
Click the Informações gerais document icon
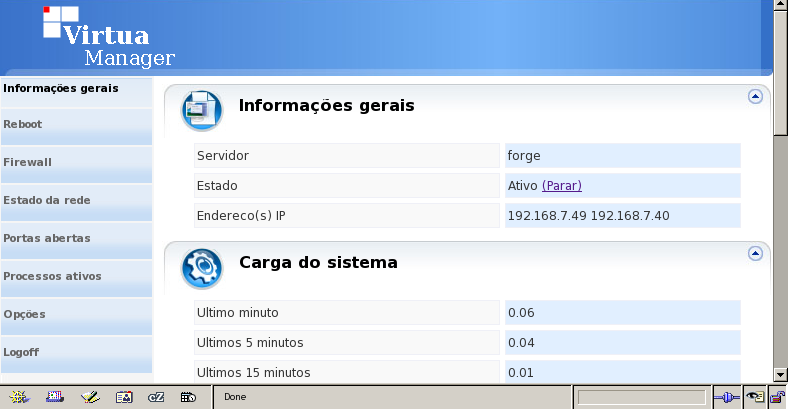click(202, 111)
